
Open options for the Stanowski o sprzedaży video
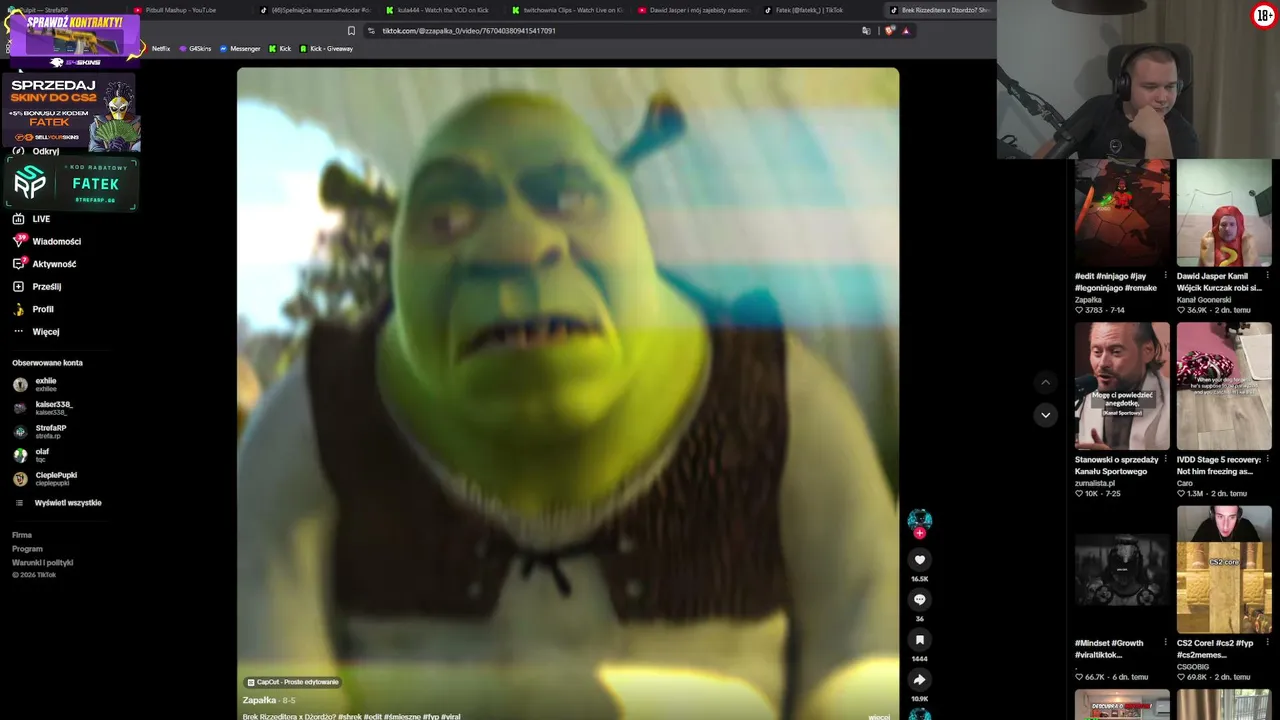[x=1166, y=460]
